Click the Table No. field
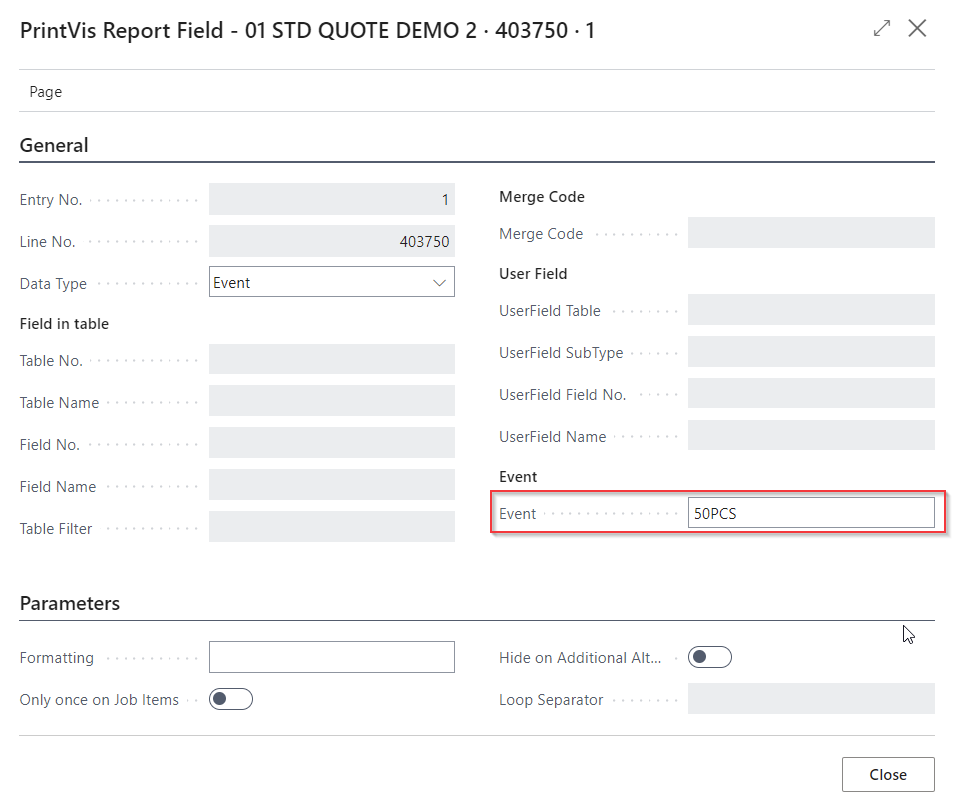956x811 pixels. click(331, 360)
